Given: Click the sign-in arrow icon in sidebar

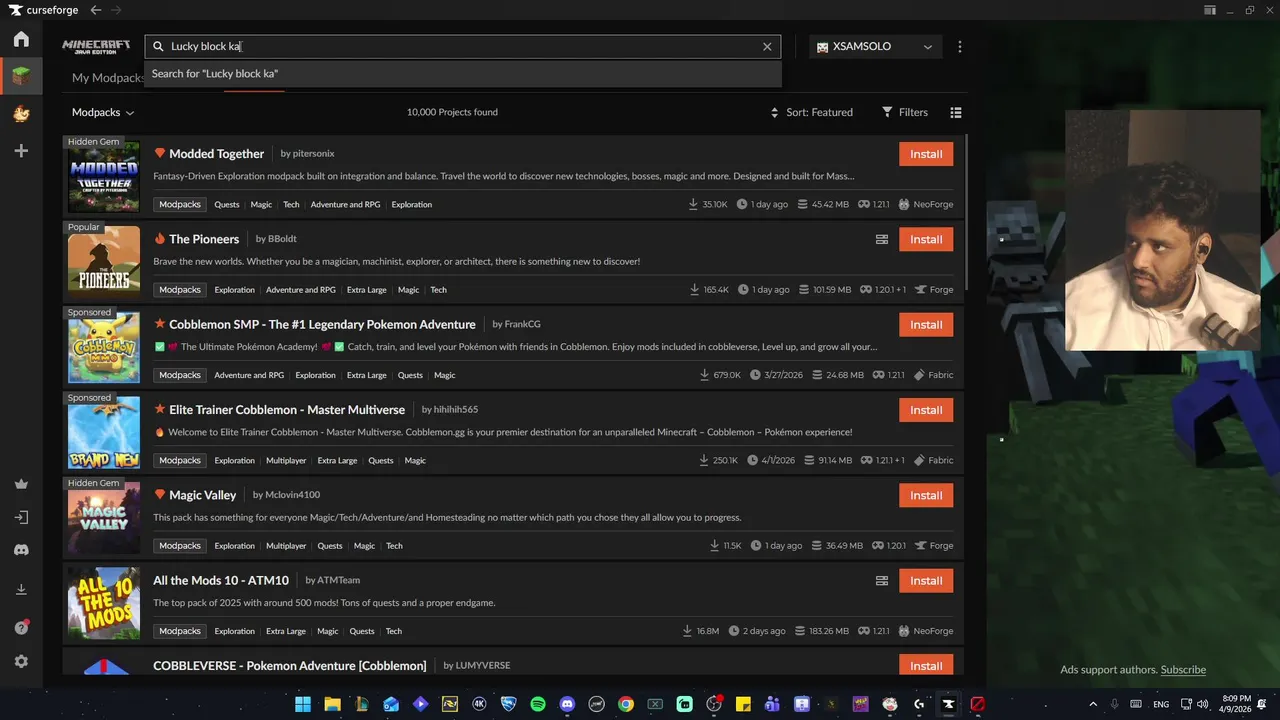Looking at the screenshot, I should pyautogui.click(x=21, y=517).
